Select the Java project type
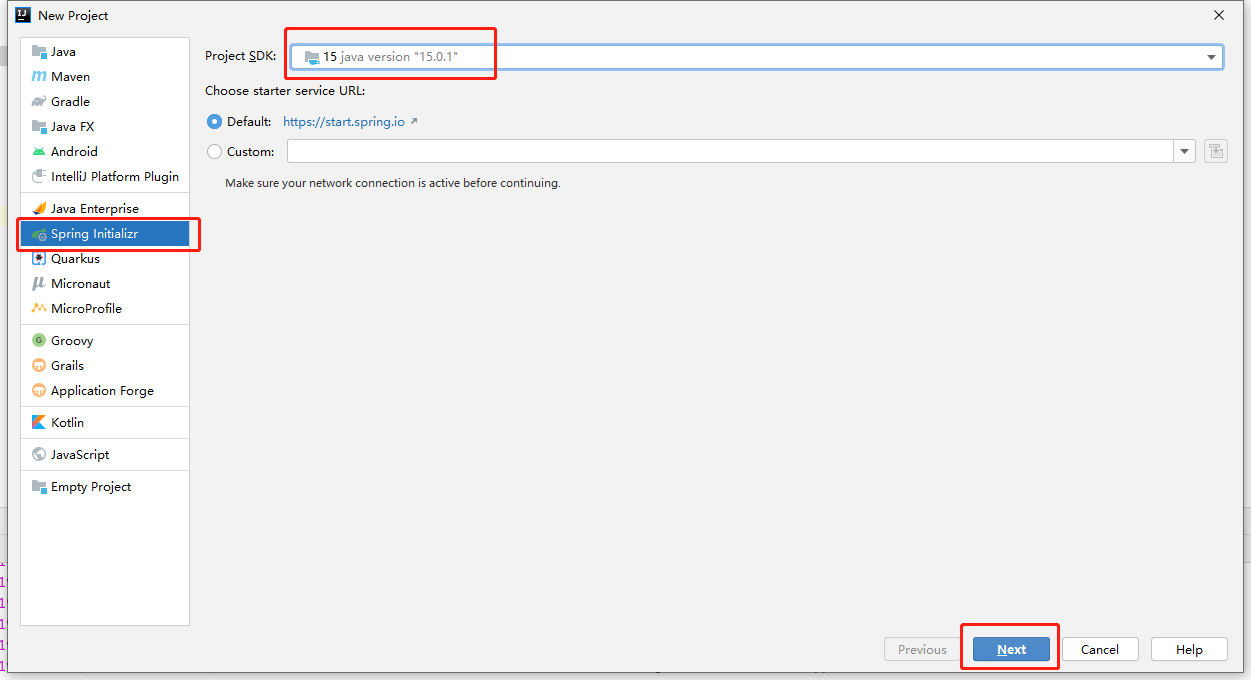 point(105,52)
